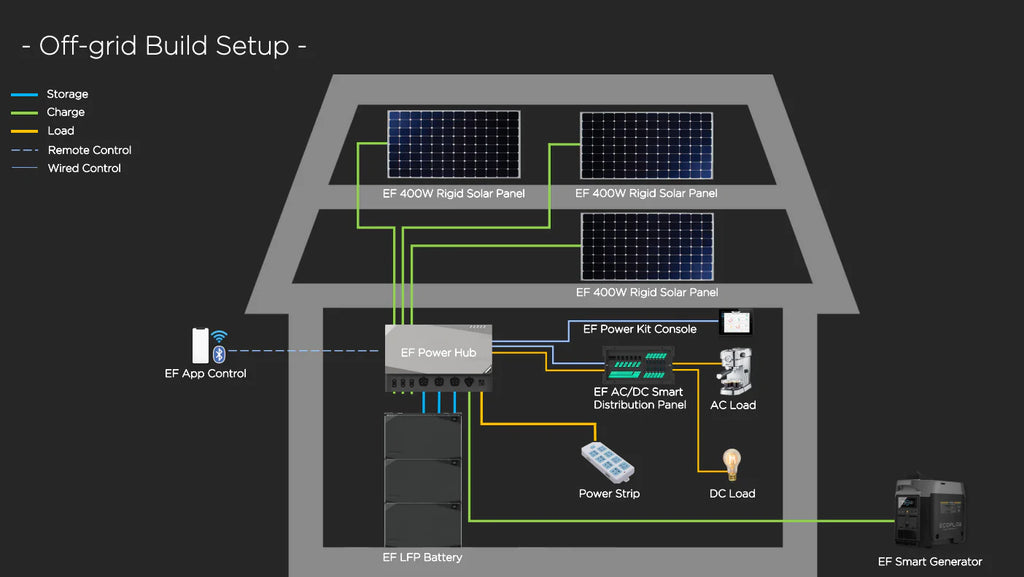Click the 'Charge' legend label

(65, 112)
